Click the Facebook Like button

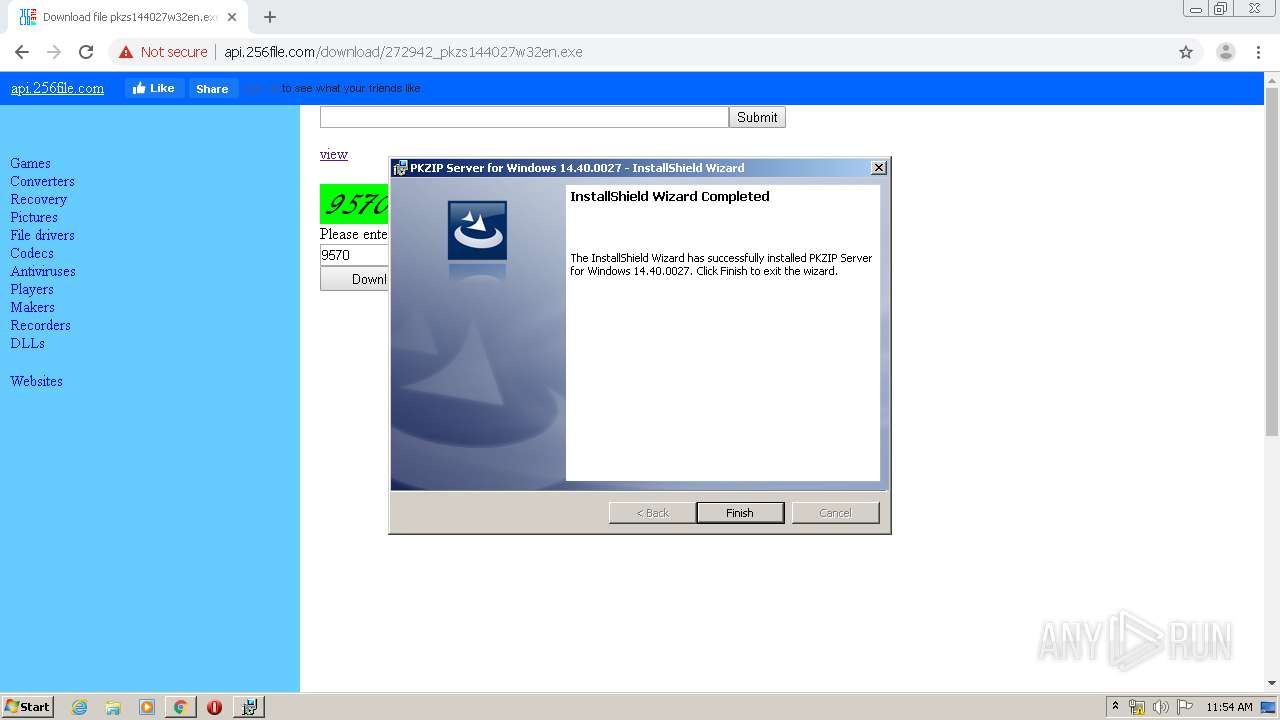click(154, 88)
